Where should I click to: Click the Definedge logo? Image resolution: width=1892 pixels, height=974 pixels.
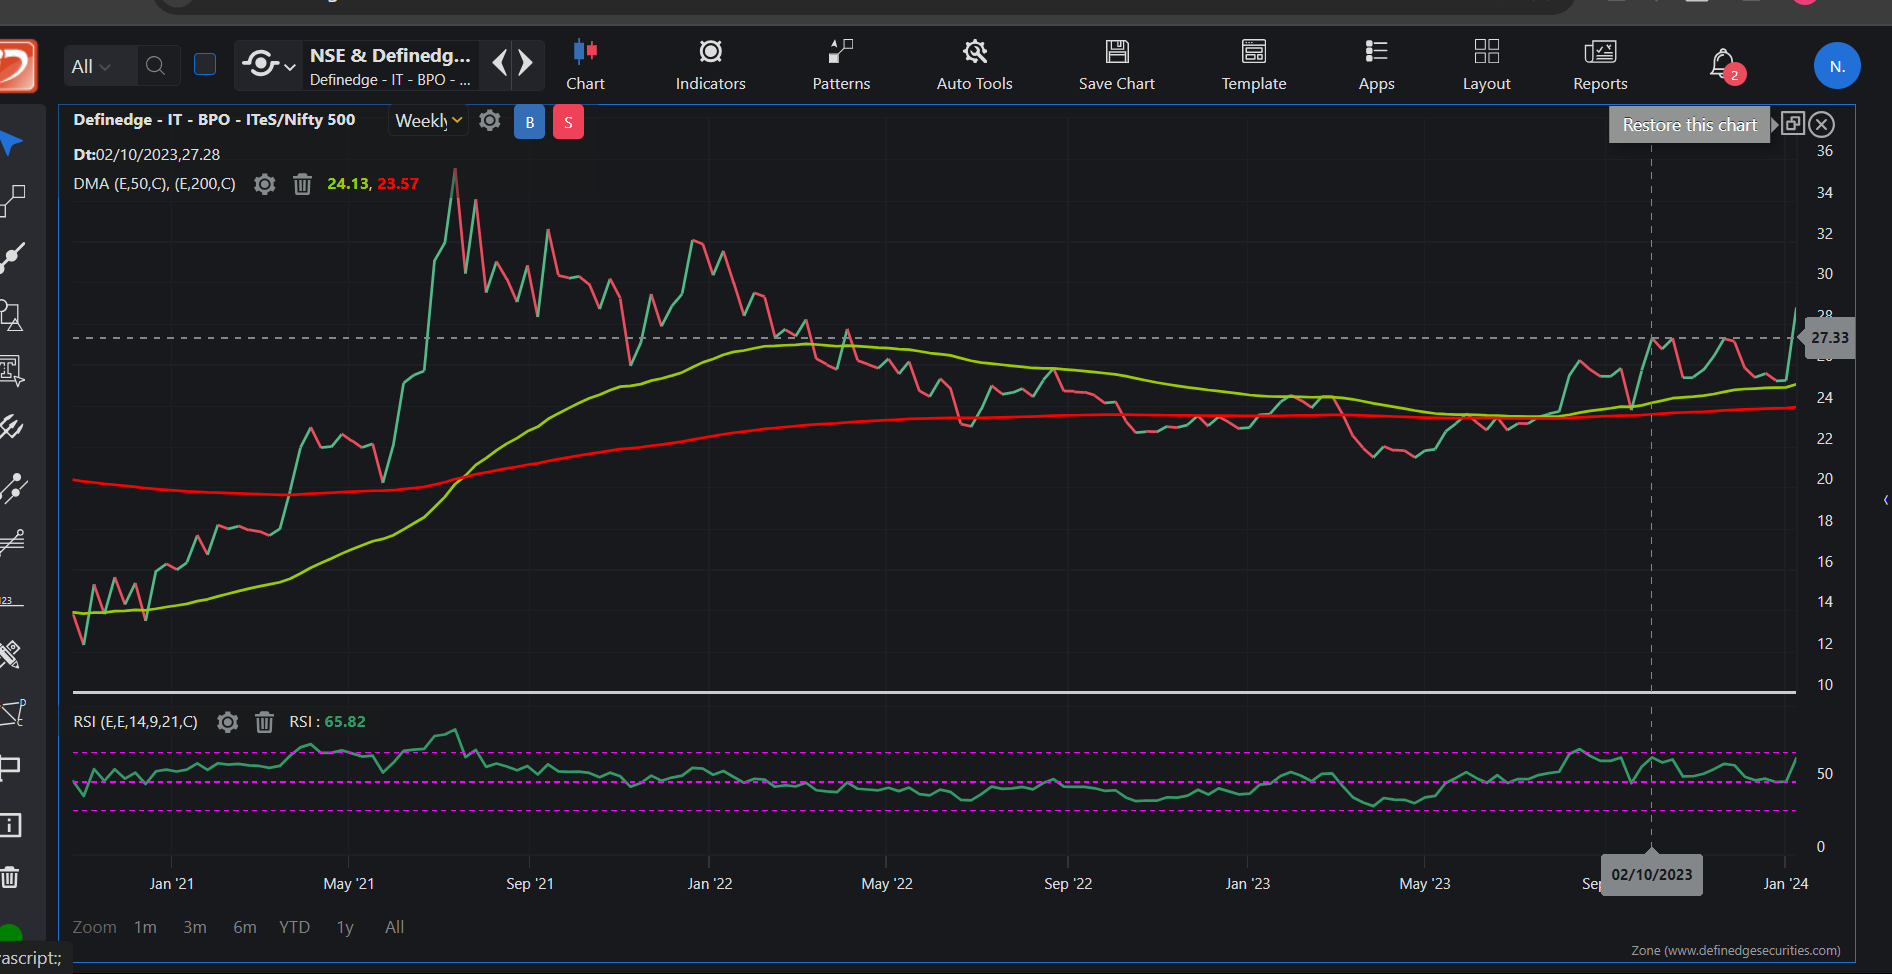coord(18,66)
